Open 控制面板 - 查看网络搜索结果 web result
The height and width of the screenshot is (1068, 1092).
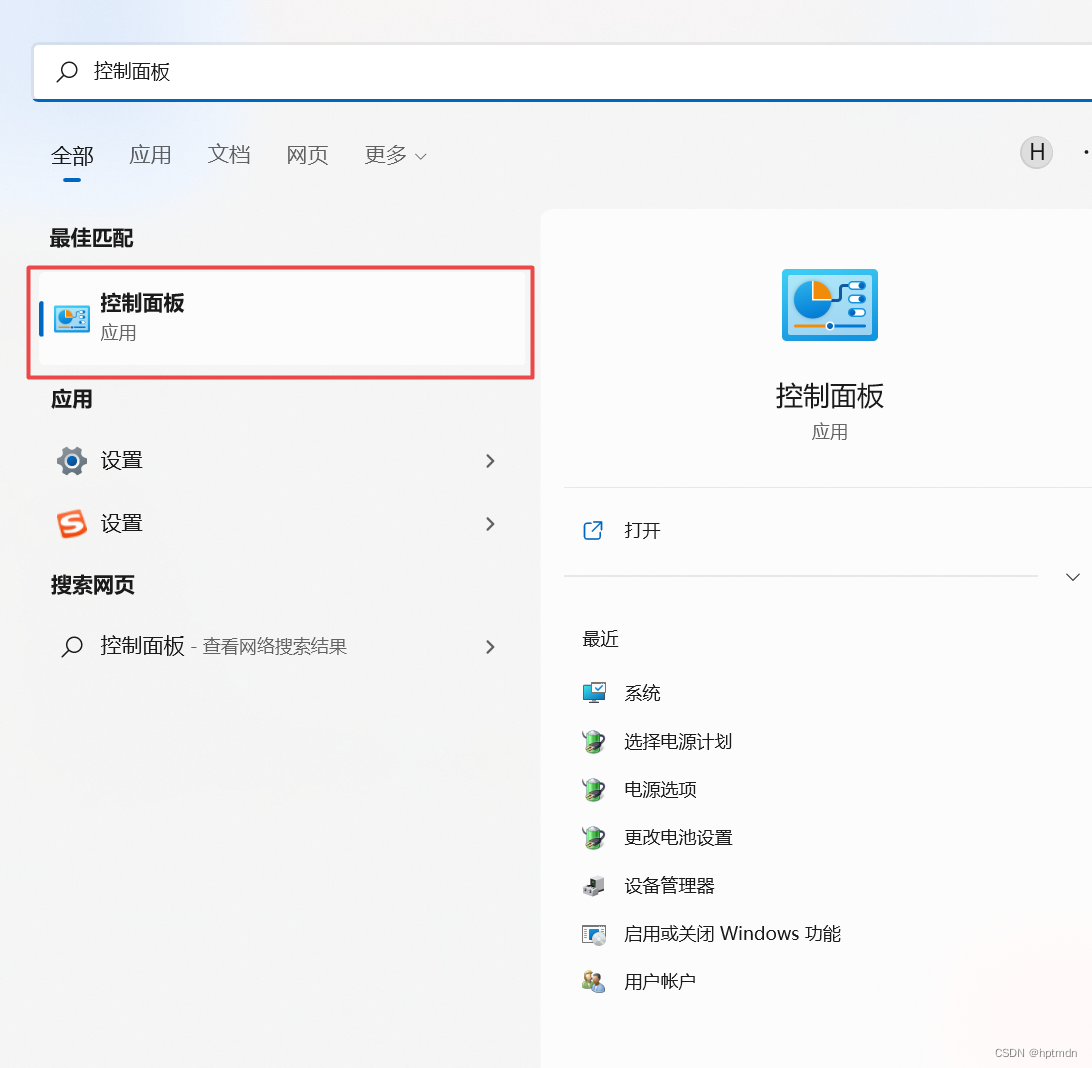point(281,647)
